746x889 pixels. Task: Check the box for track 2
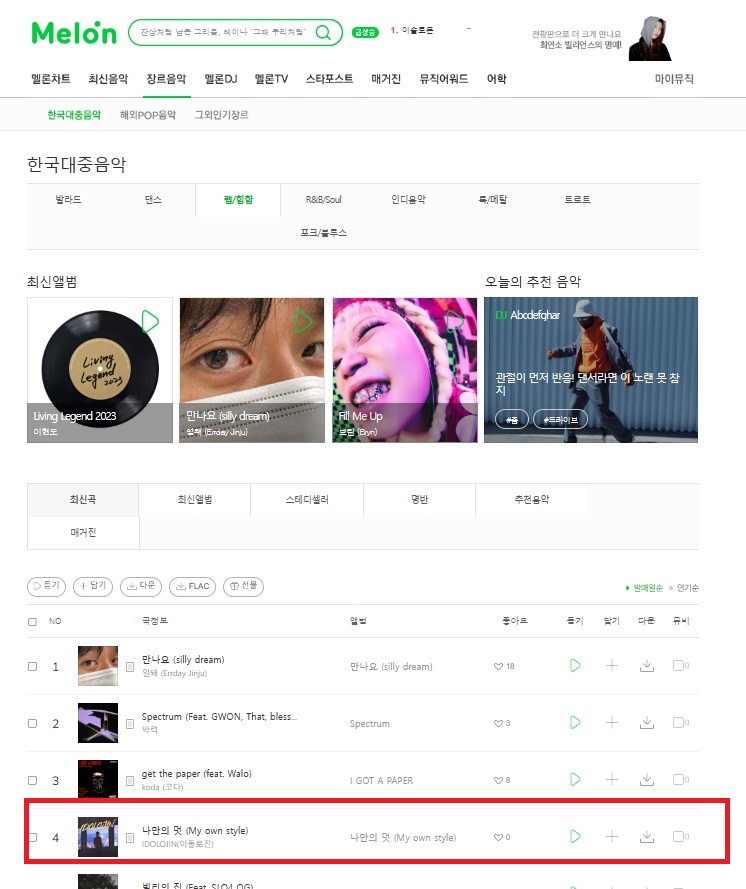(32, 723)
